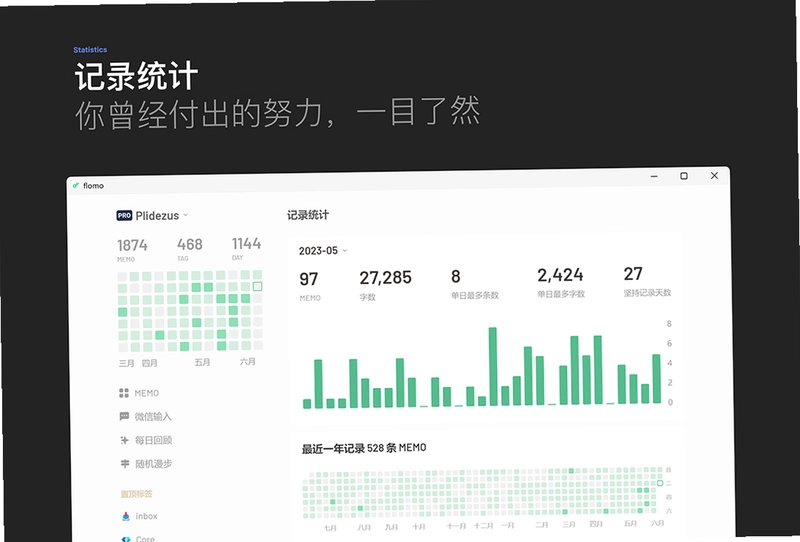
Task: Click the PRO badge next to Plidezus
Action: tap(124, 215)
